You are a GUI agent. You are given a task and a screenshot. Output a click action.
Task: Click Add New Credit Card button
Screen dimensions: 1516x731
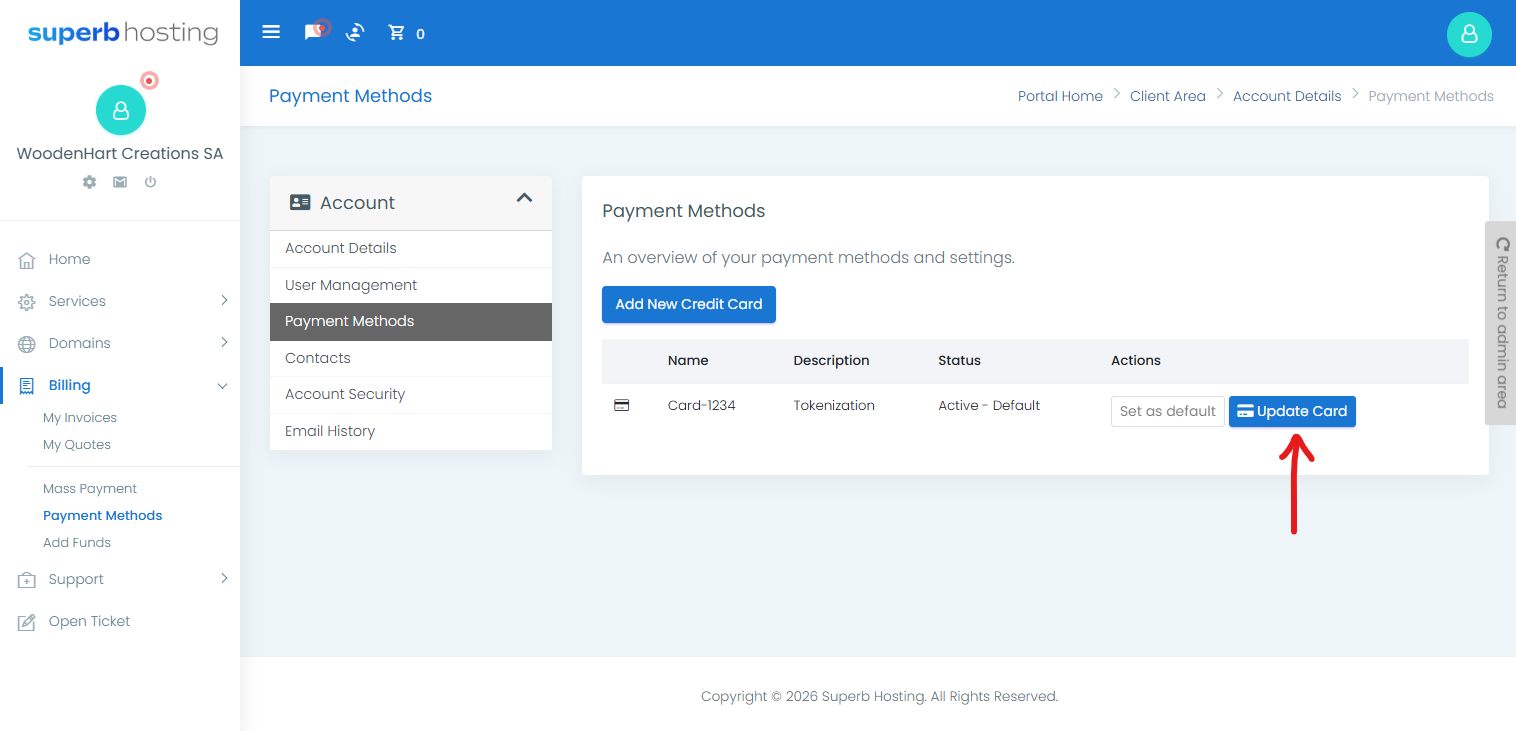(x=689, y=304)
